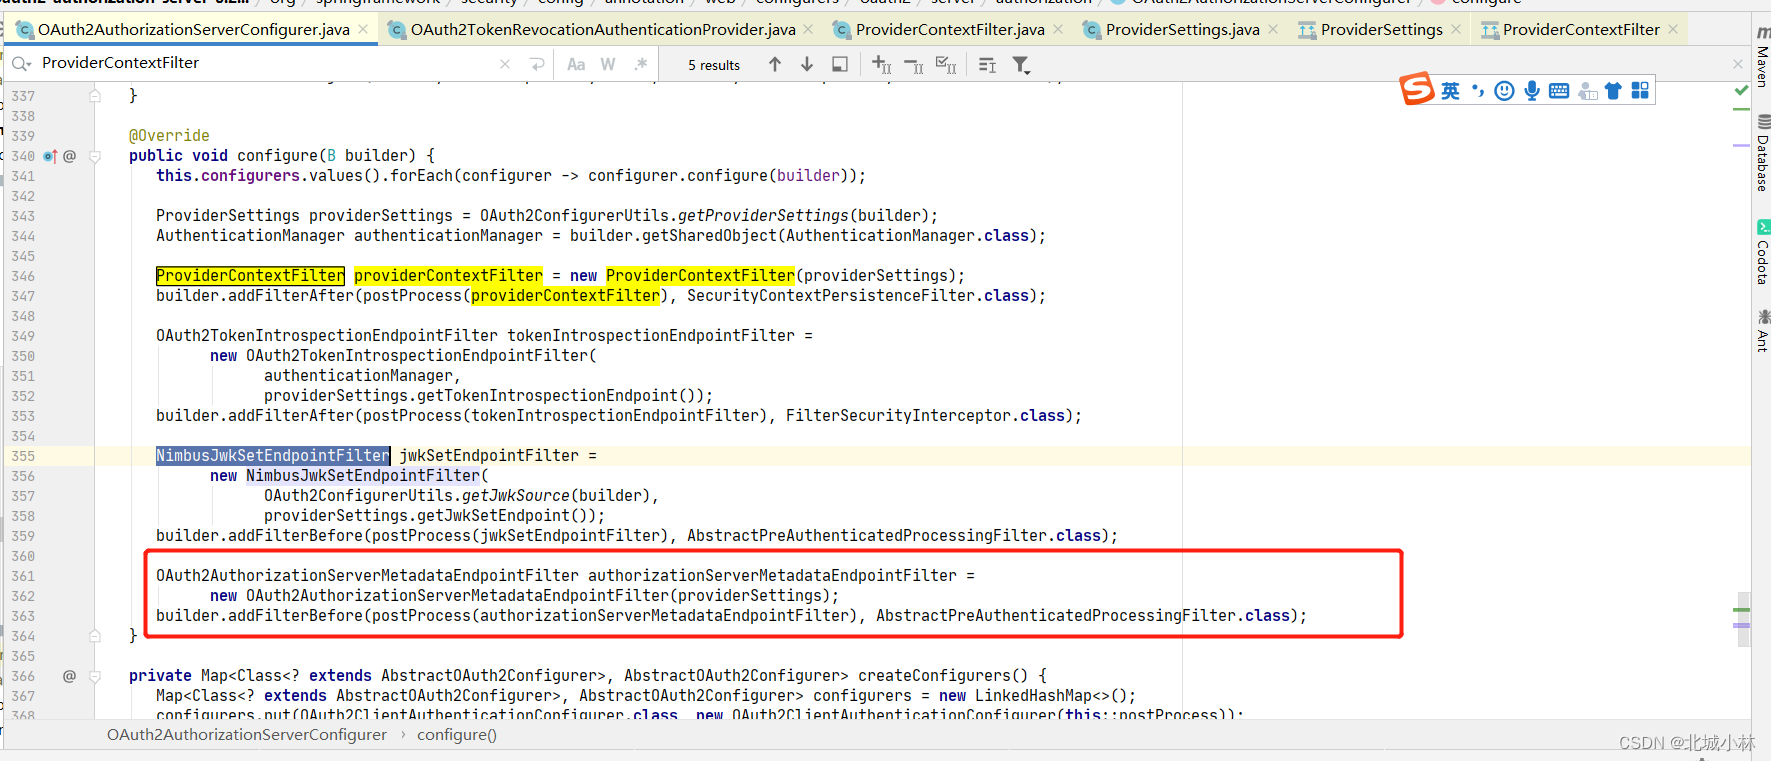The width and height of the screenshot is (1771, 761).
Task: Select all occurrences icon in search bar
Action: (946, 65)
